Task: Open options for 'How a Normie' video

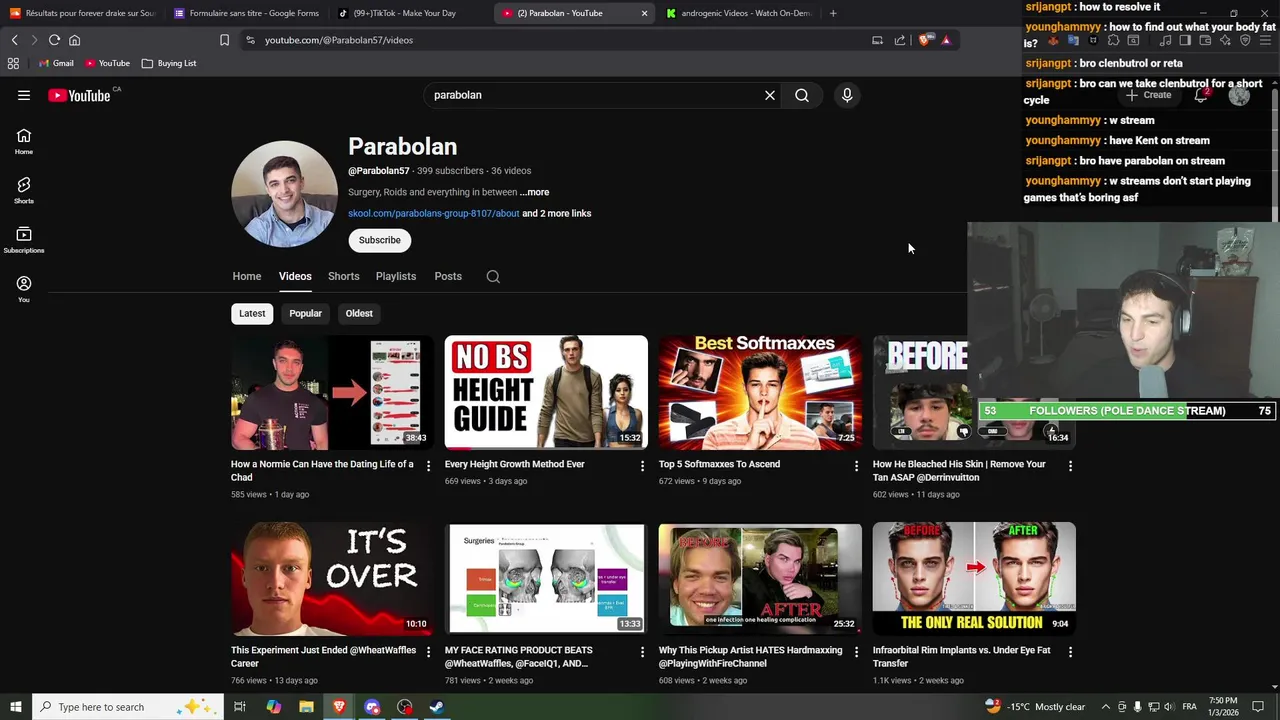Action: 428,466
